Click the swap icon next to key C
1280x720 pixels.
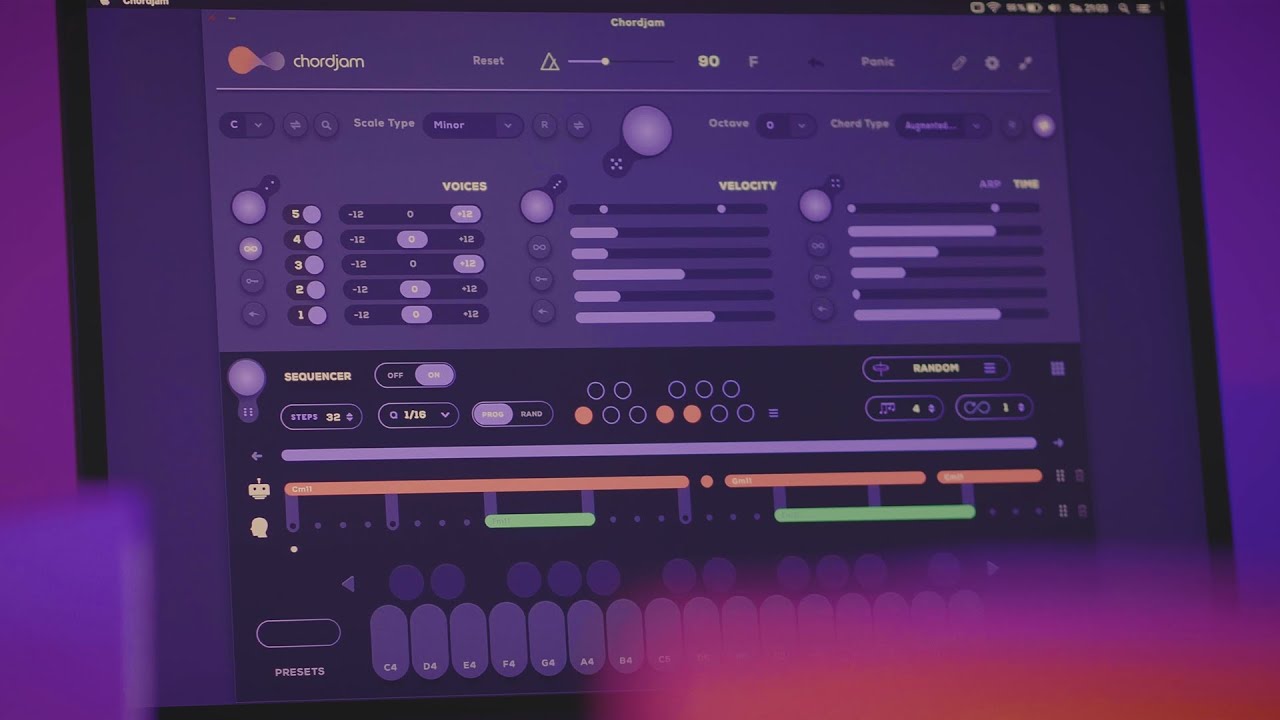295,125
